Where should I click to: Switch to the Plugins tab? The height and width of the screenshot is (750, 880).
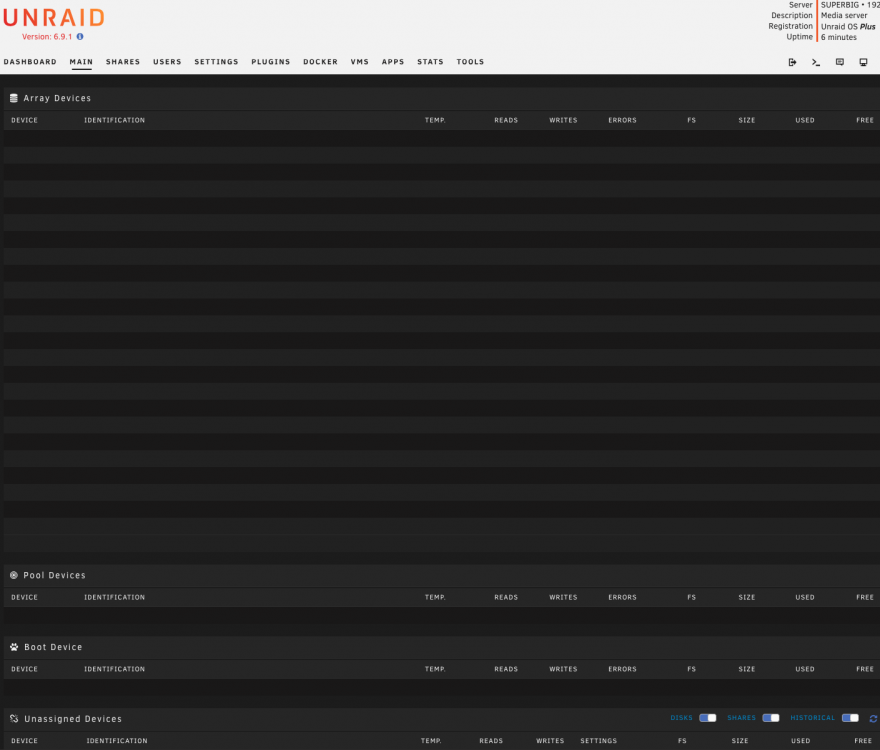click(271, 62)
